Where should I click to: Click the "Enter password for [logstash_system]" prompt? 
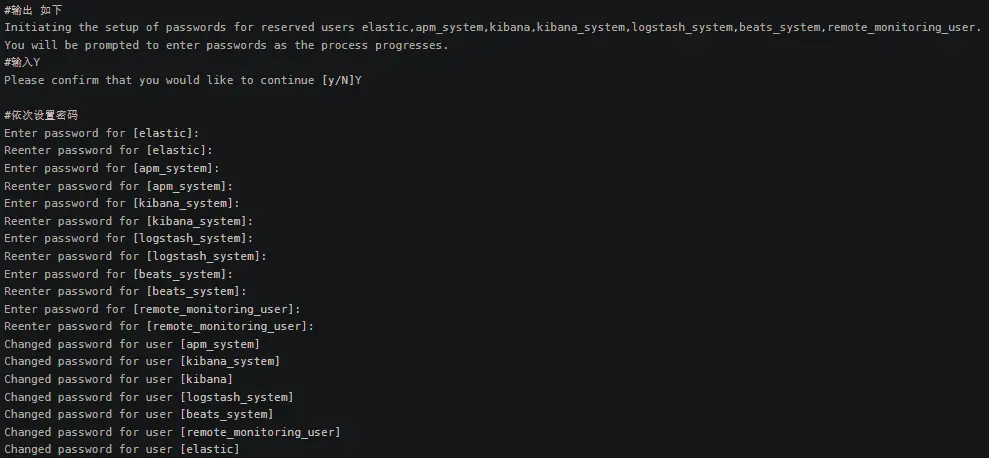click(x=129, y=238)
